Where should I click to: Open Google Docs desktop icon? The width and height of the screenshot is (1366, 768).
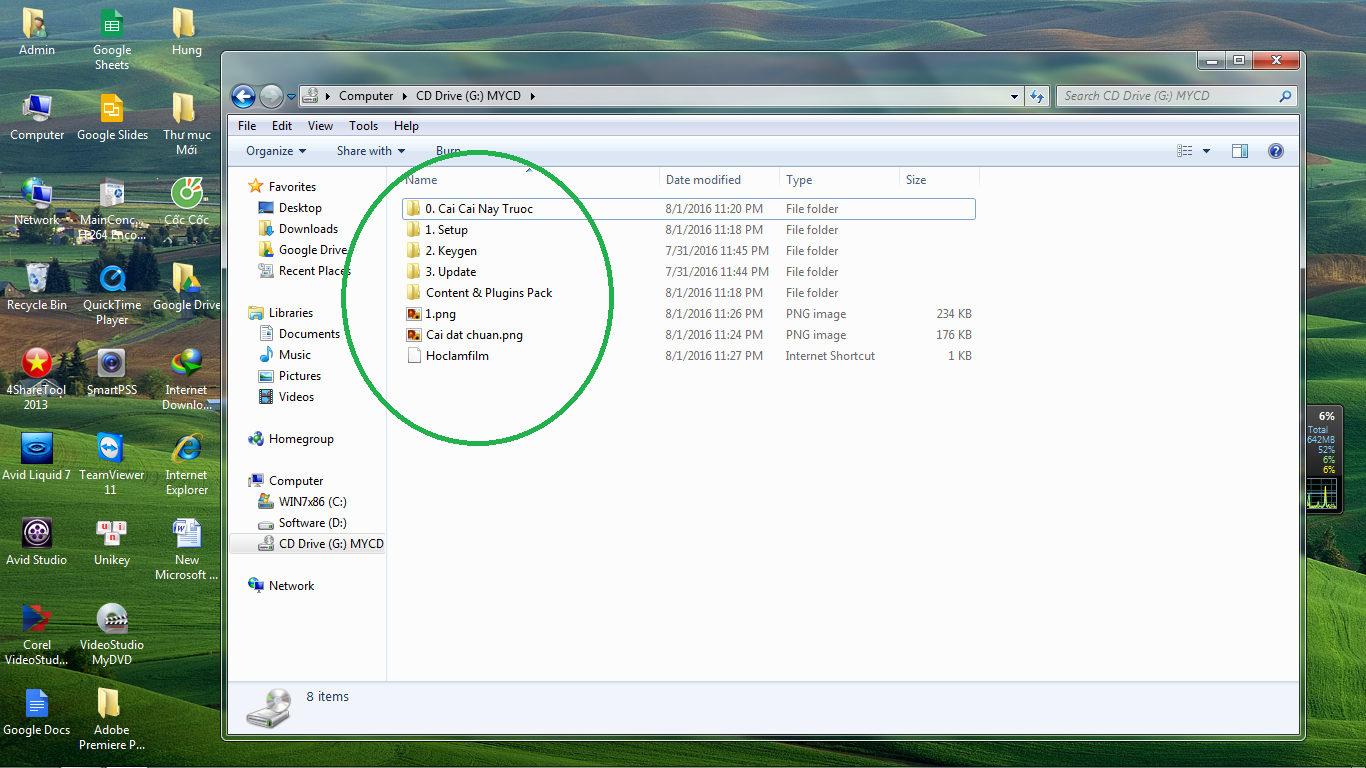[37, 712]
